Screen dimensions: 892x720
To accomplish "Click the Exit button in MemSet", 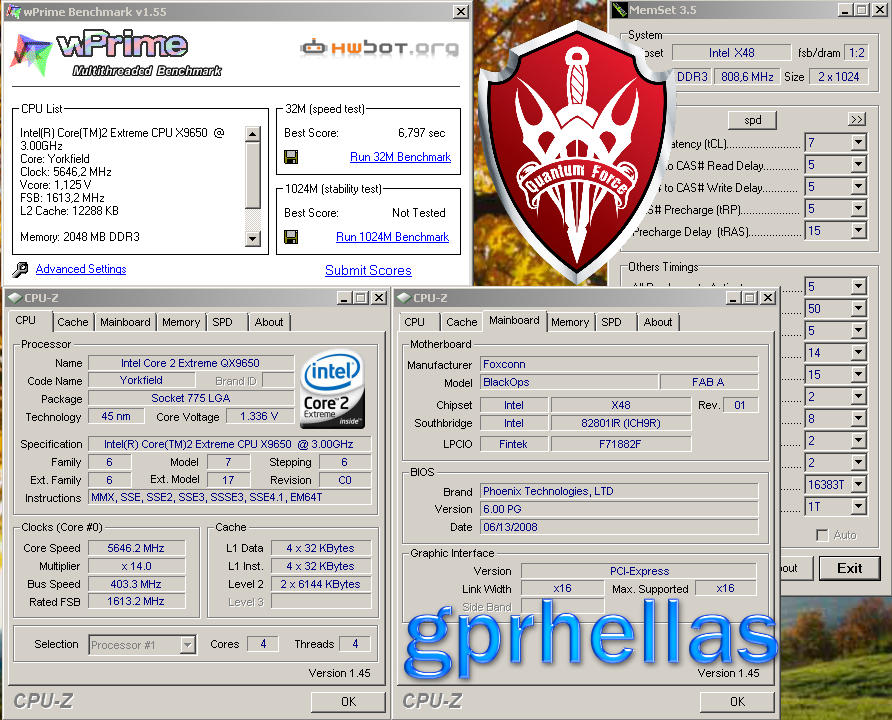I will (849, 568).
